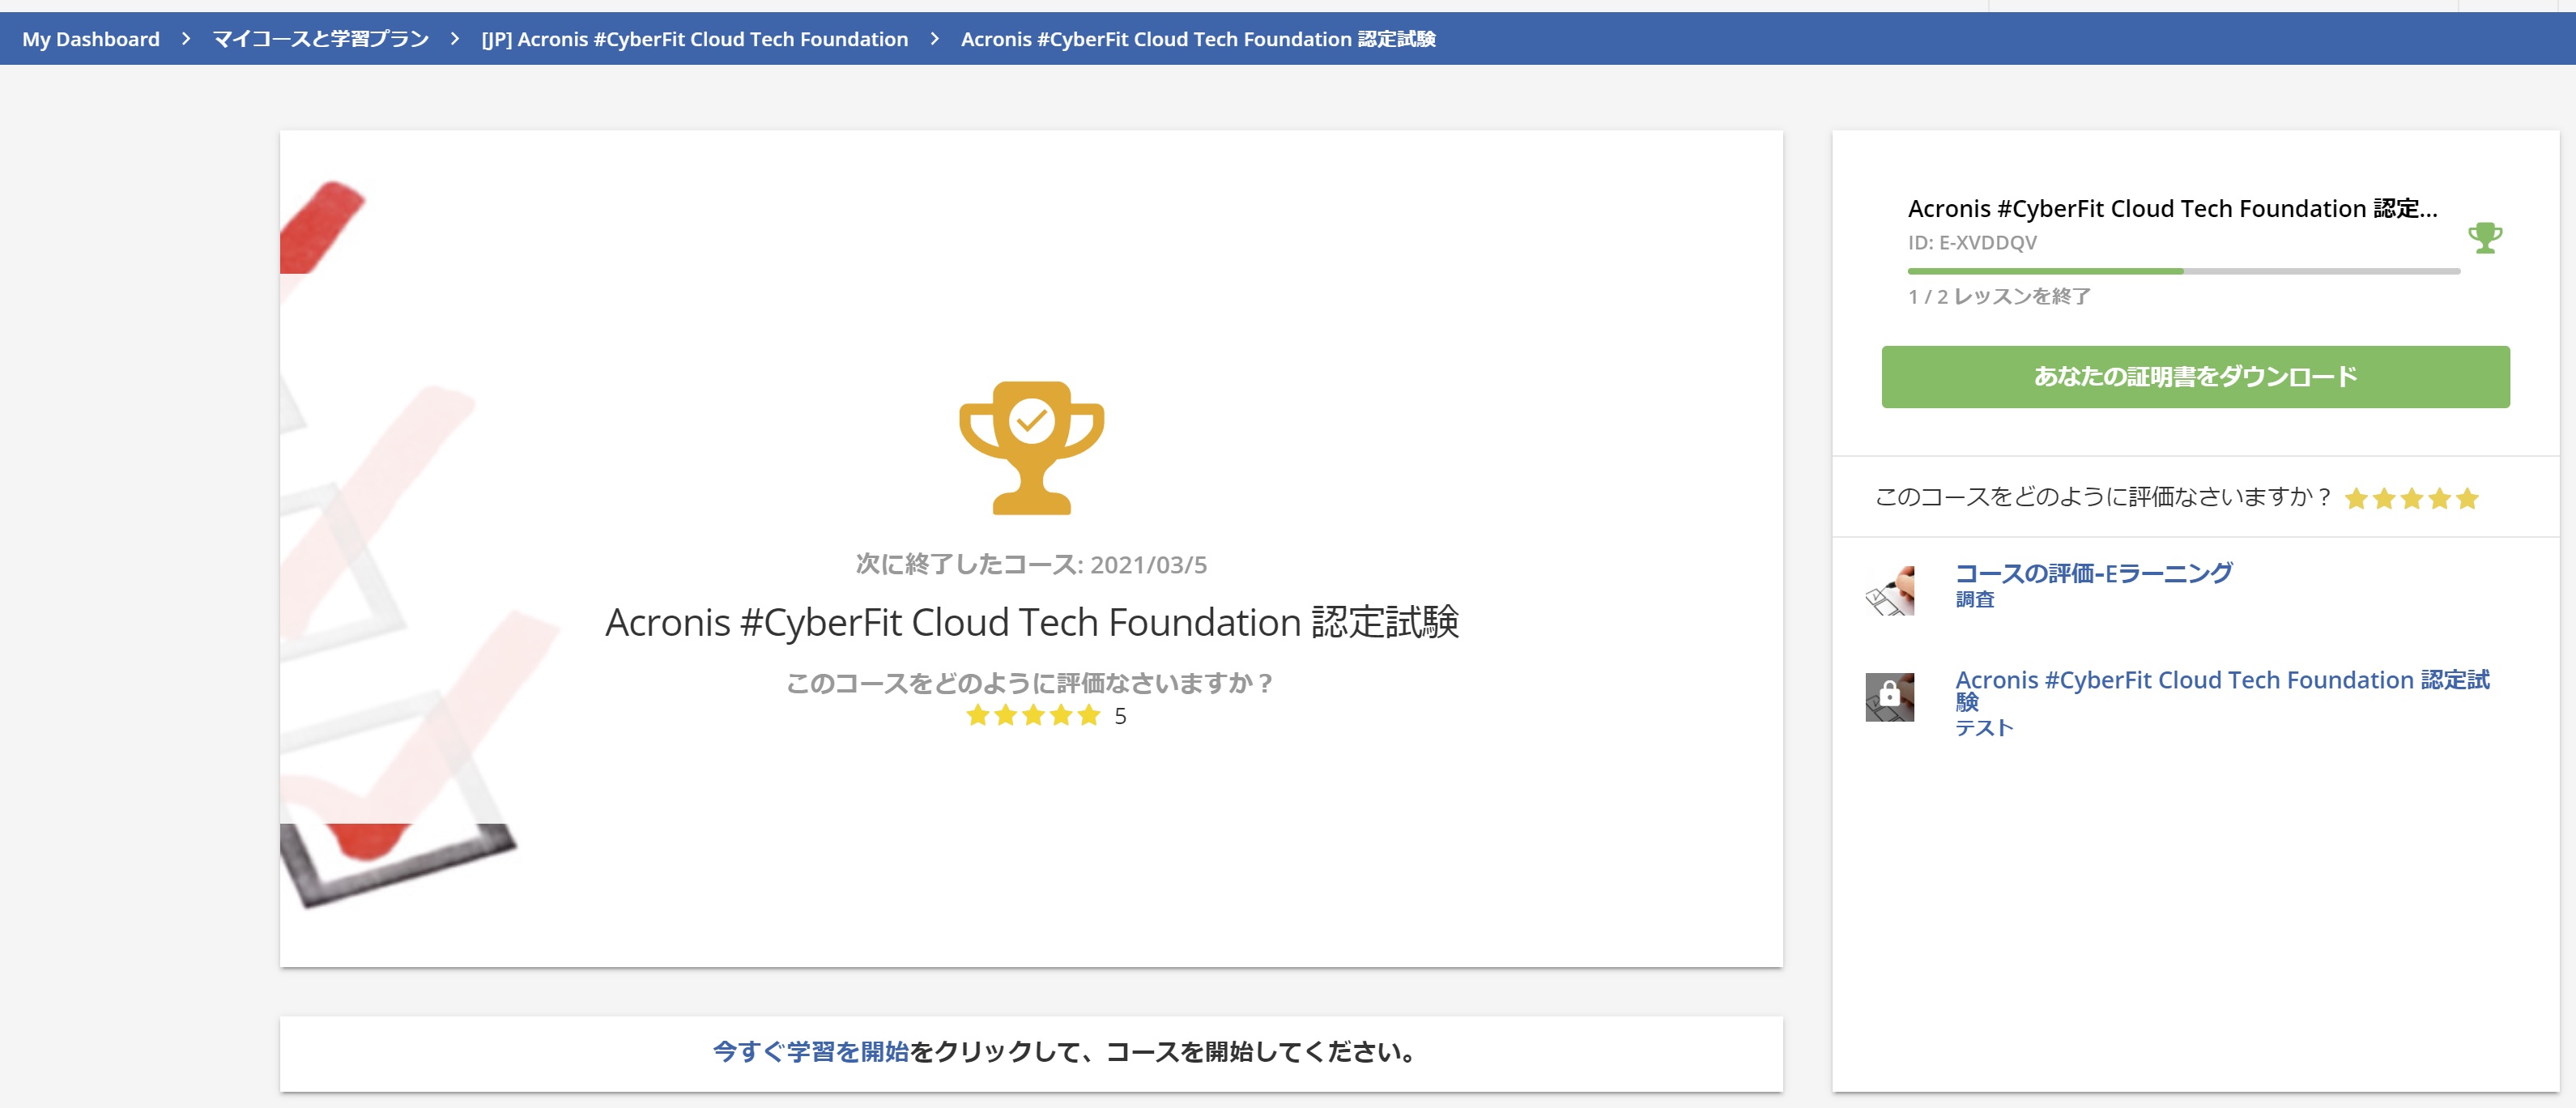Image resolution: width=2576 pixels, height=1108 pixels.
Task: Click the survey thumbnail beside コースの評価
Action: click(x=1889, y=591)
